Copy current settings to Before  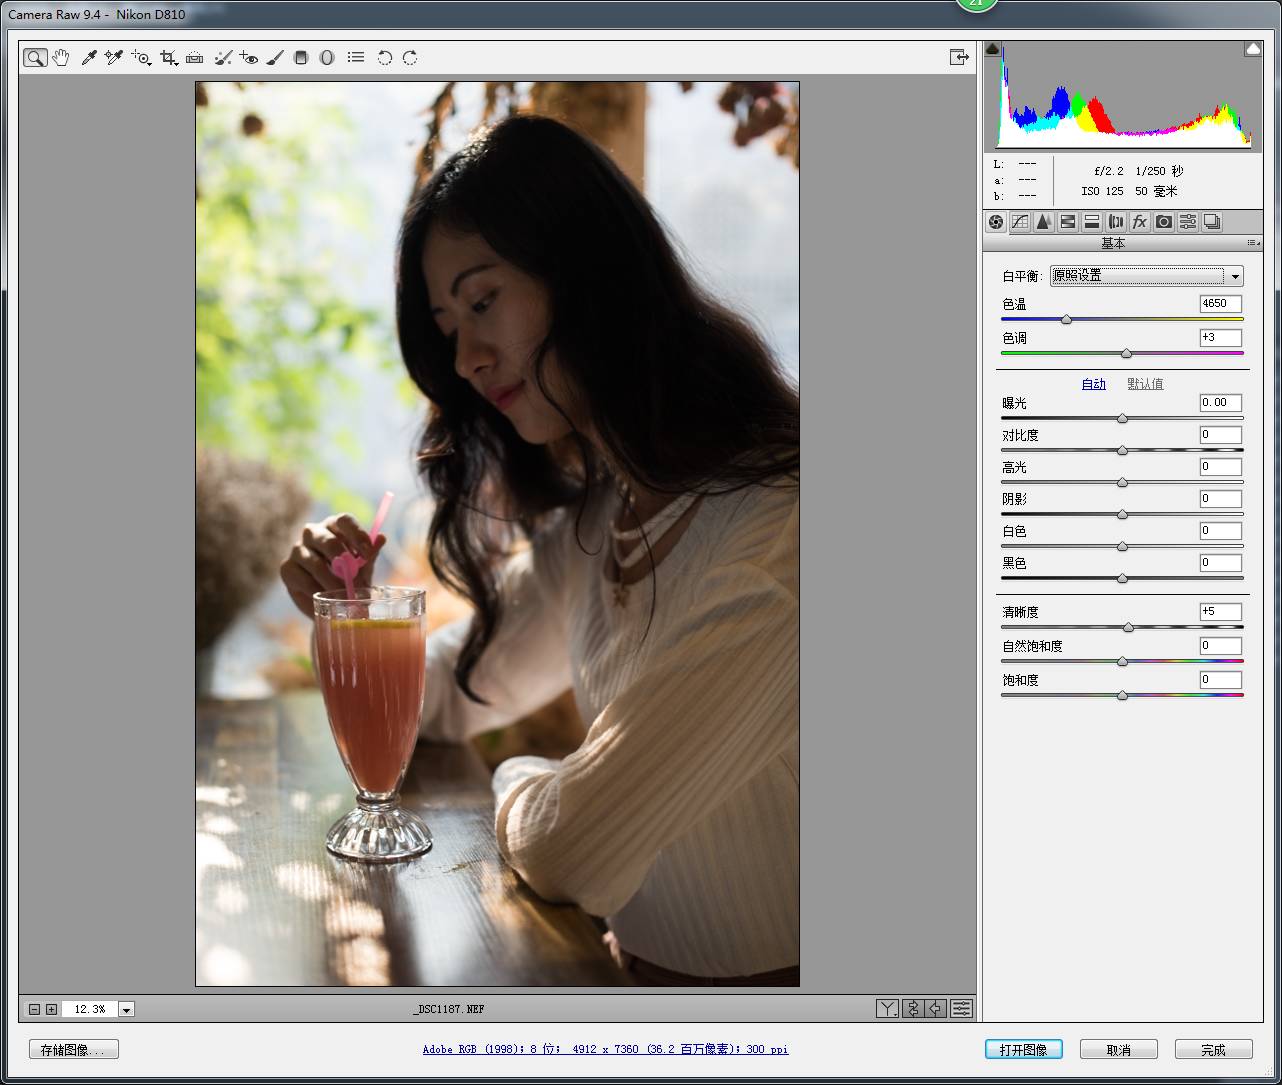tap(936, 1009)
